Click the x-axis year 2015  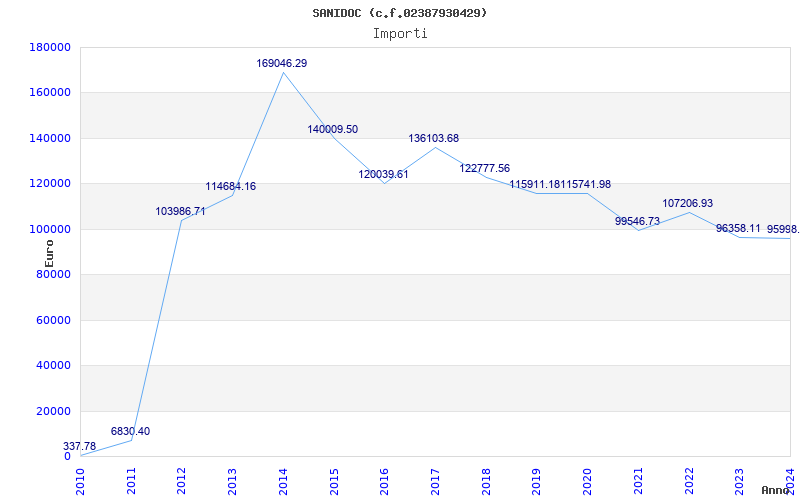coord(334,482)
